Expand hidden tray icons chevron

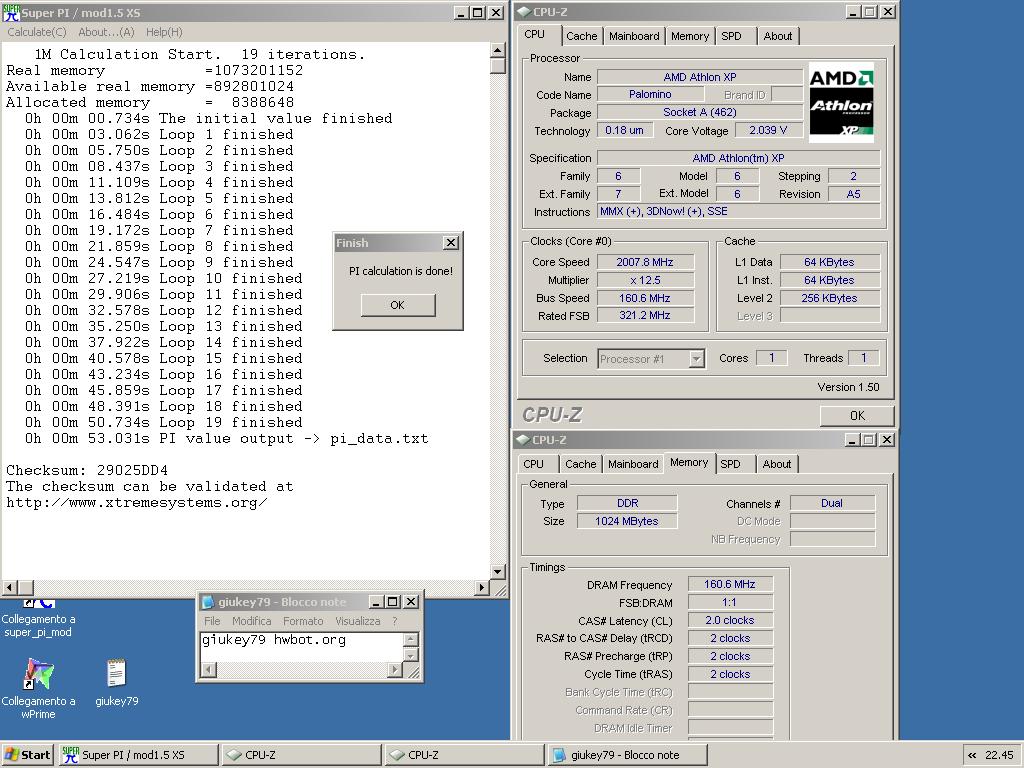(x=972, y=755)
